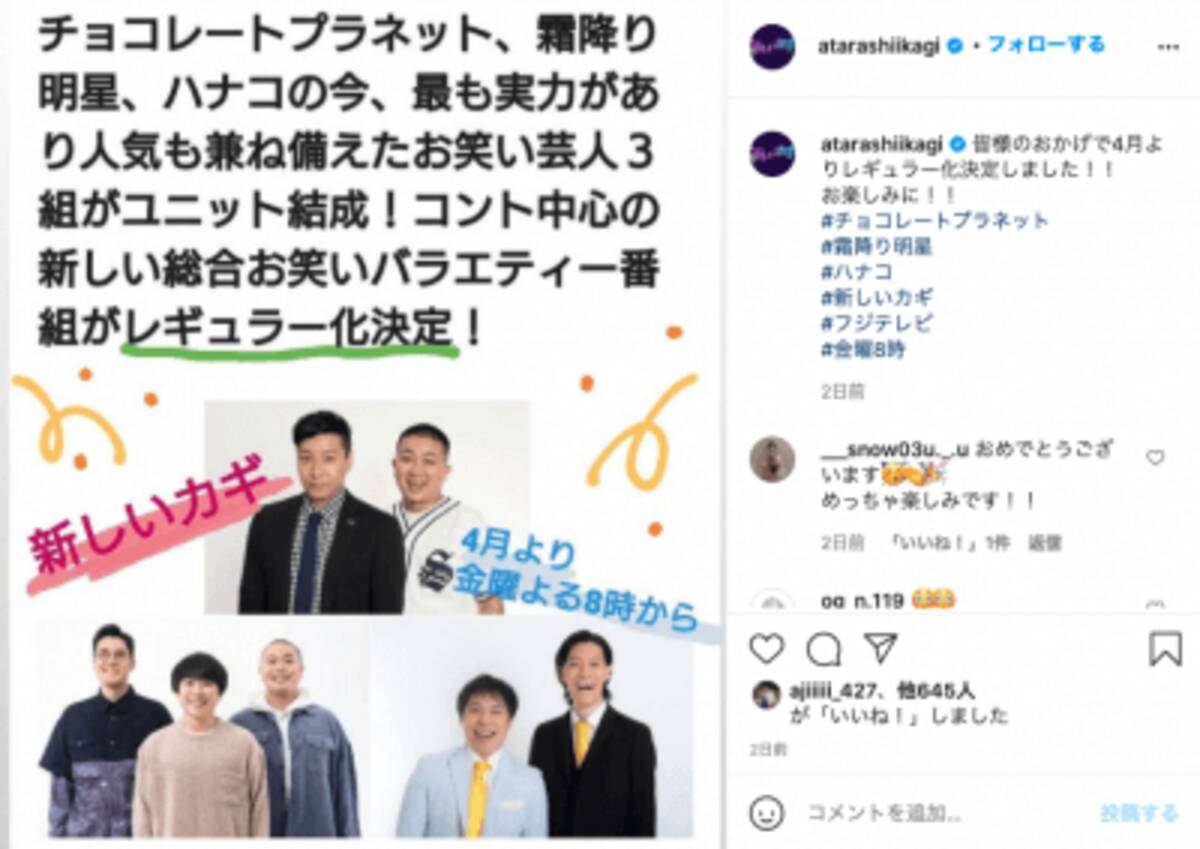The image size is (1200, 849).
Task: Open atarashiikagi profile picture in header
Action: (772, 46)
